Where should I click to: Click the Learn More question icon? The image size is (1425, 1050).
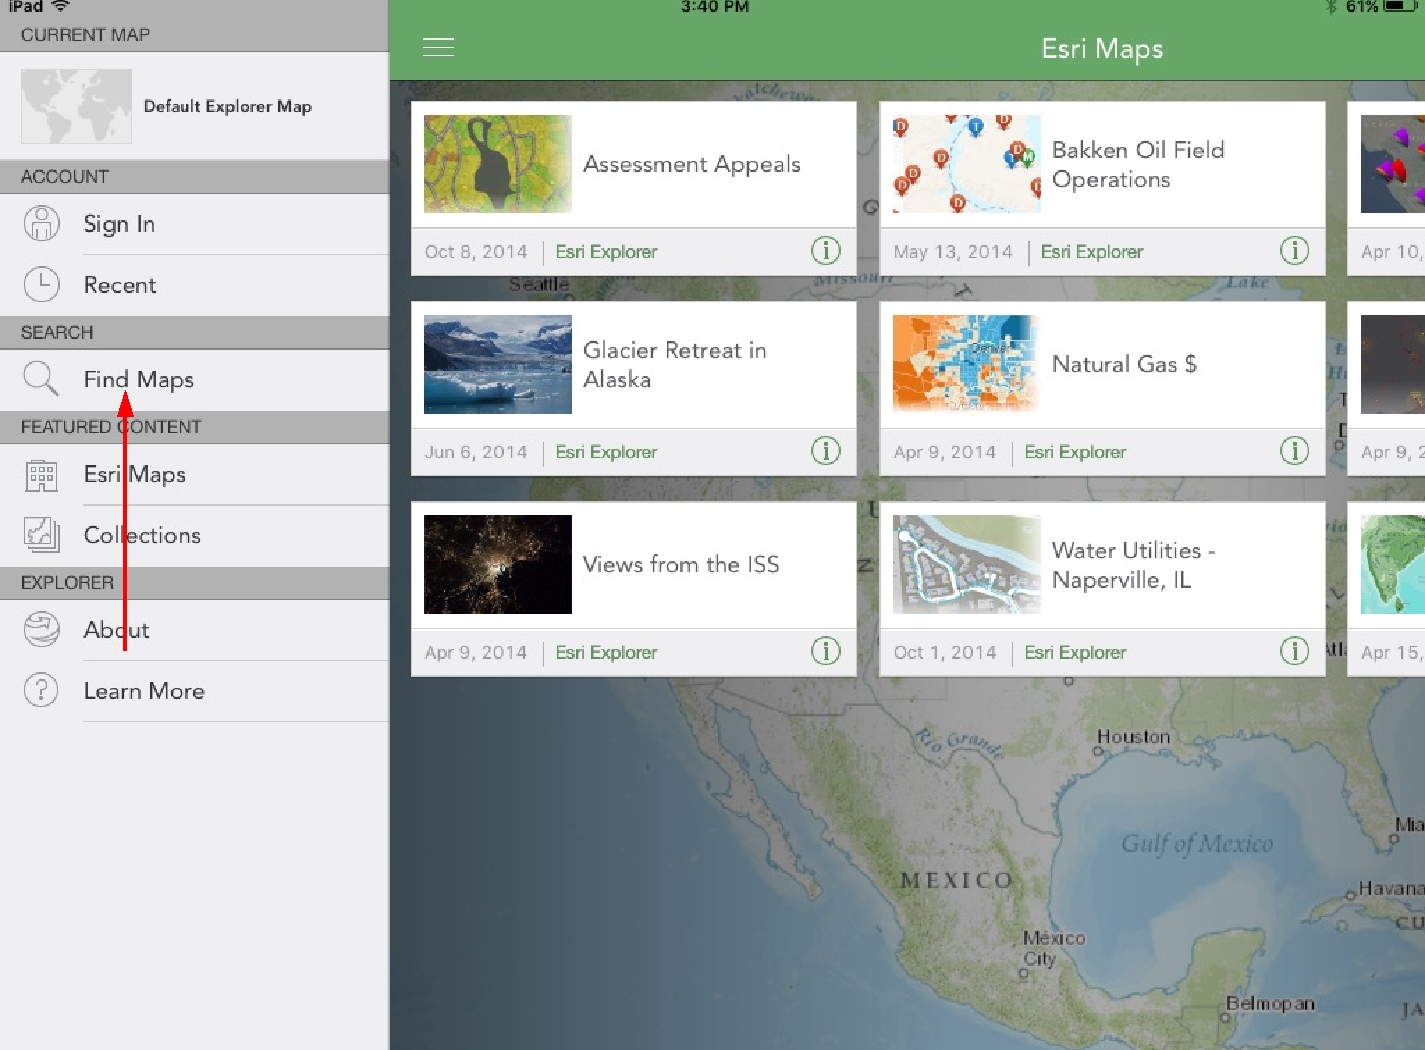pos(41,690)
